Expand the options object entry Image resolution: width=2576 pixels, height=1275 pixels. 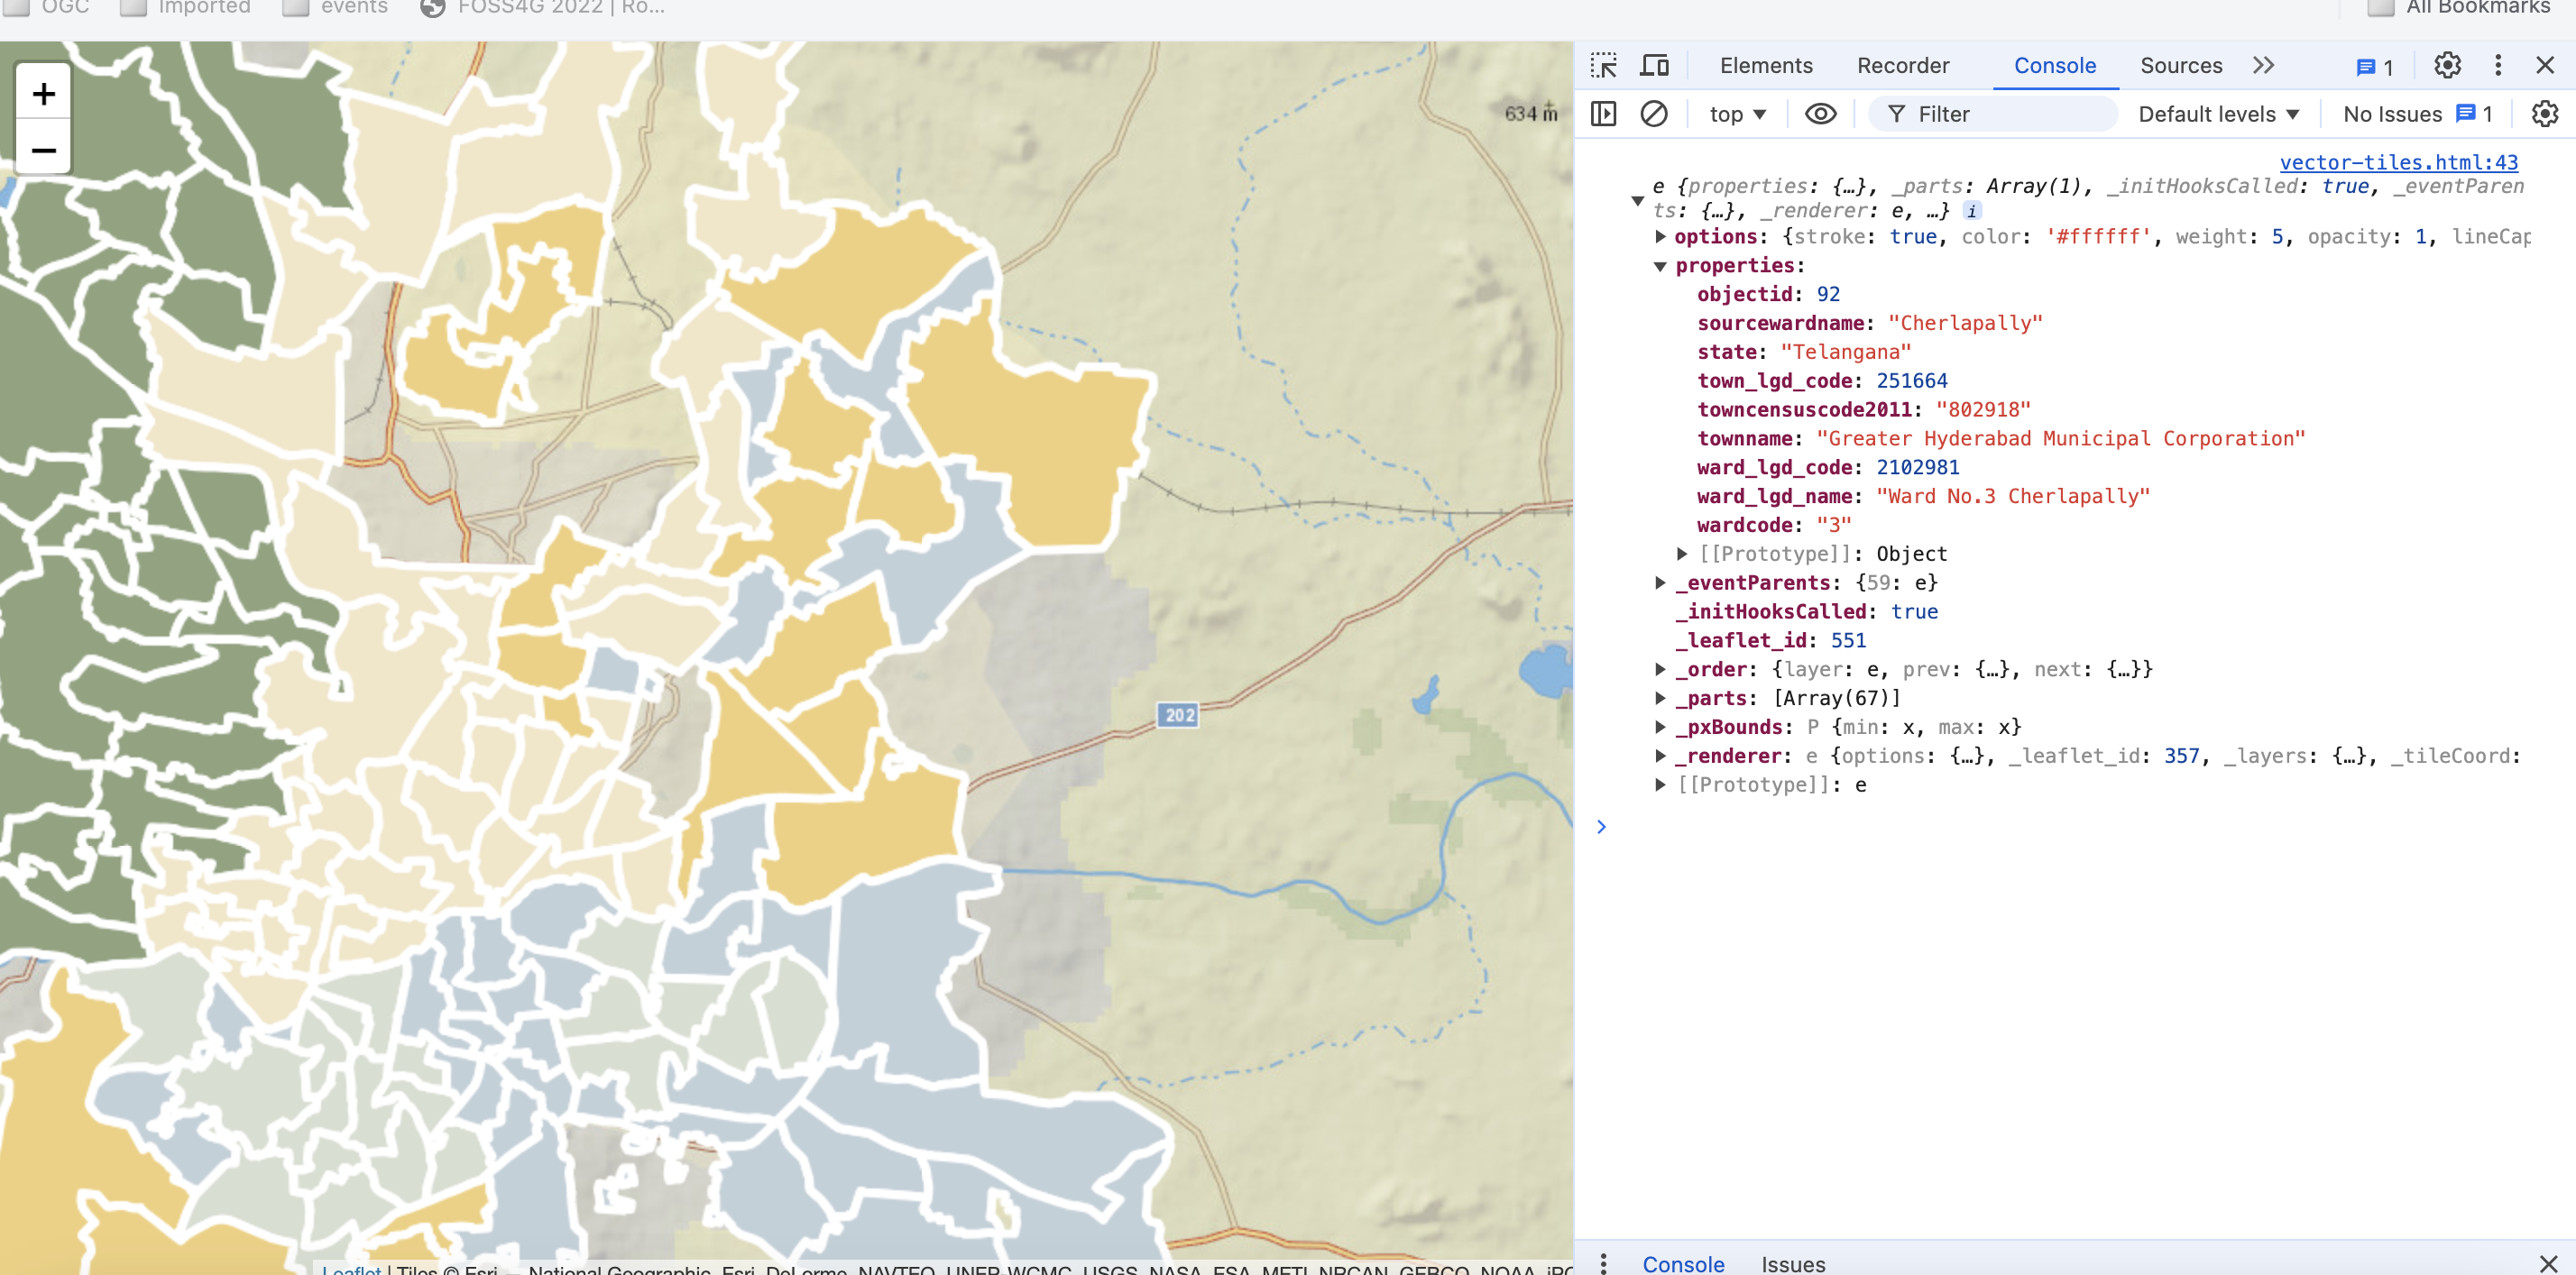coord(1660,237)
